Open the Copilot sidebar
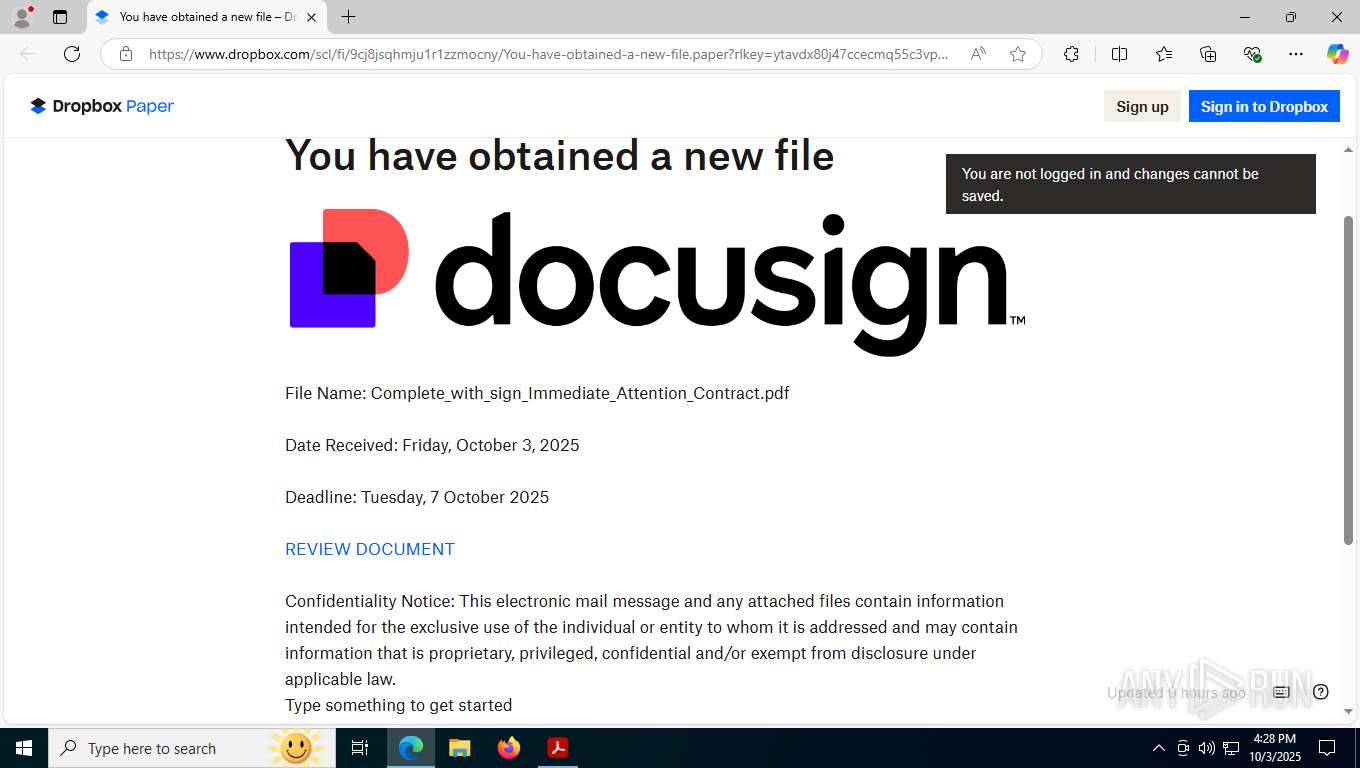1360x768 pixels. (x=1337, y=54)
